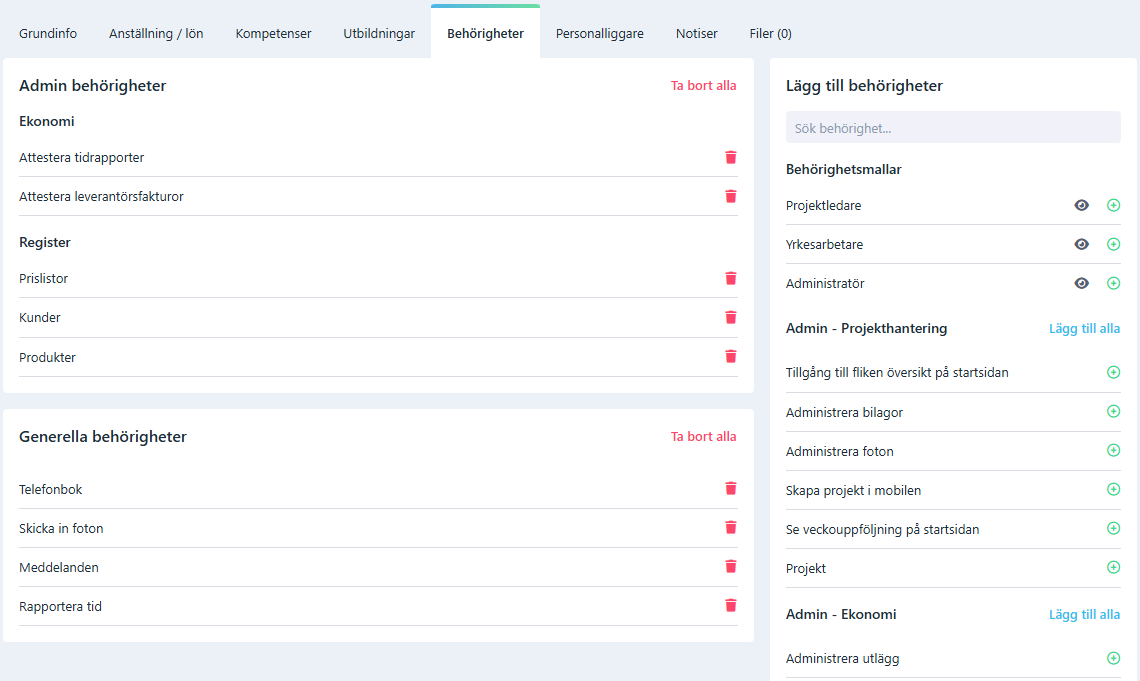This screenshot has height=681, width=1140.
Task: Select the Attestera tidrapporter row text
Action: tap(81, 158)
